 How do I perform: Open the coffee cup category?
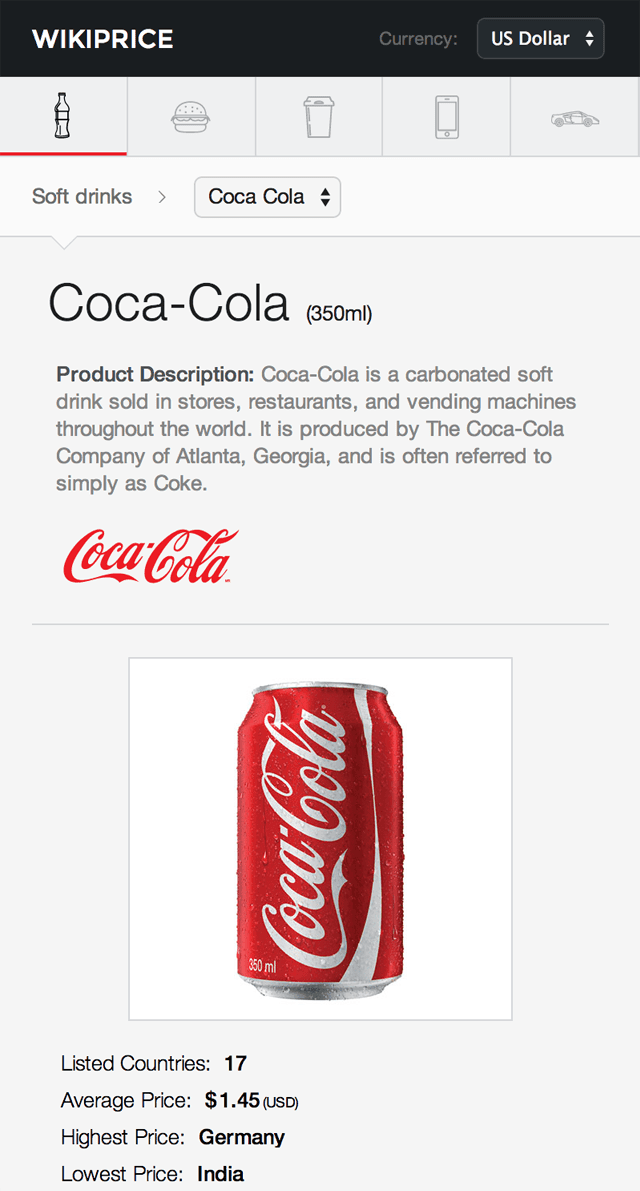pos(319,117)
